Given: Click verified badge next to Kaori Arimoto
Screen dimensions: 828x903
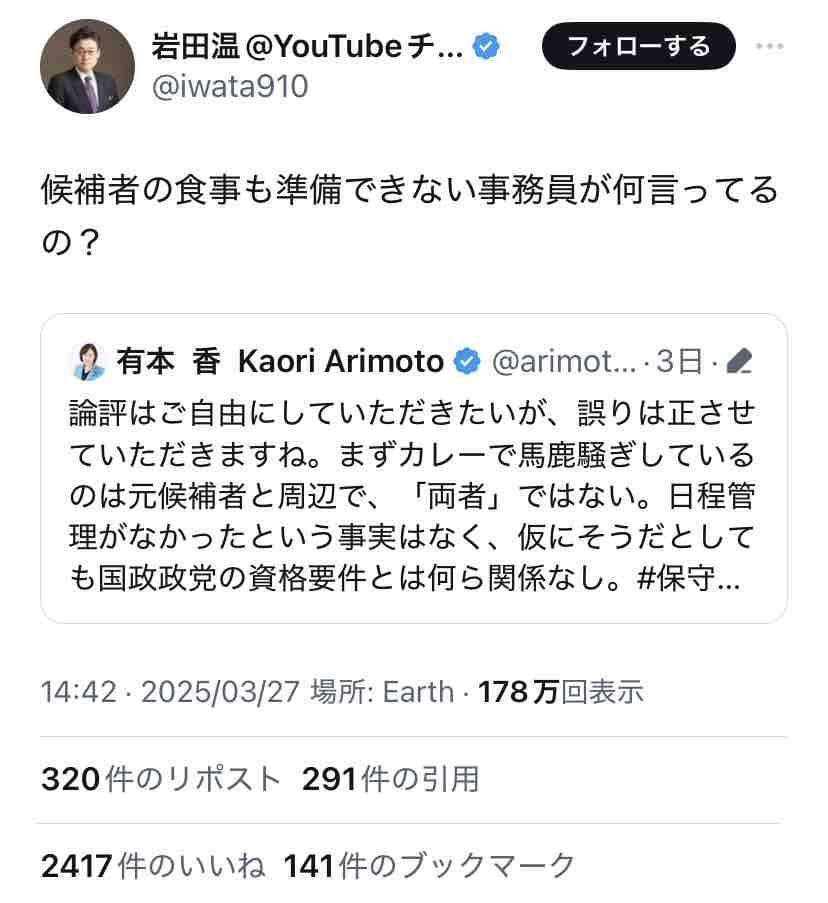Looking at the screenshot, I should (466, 361).
